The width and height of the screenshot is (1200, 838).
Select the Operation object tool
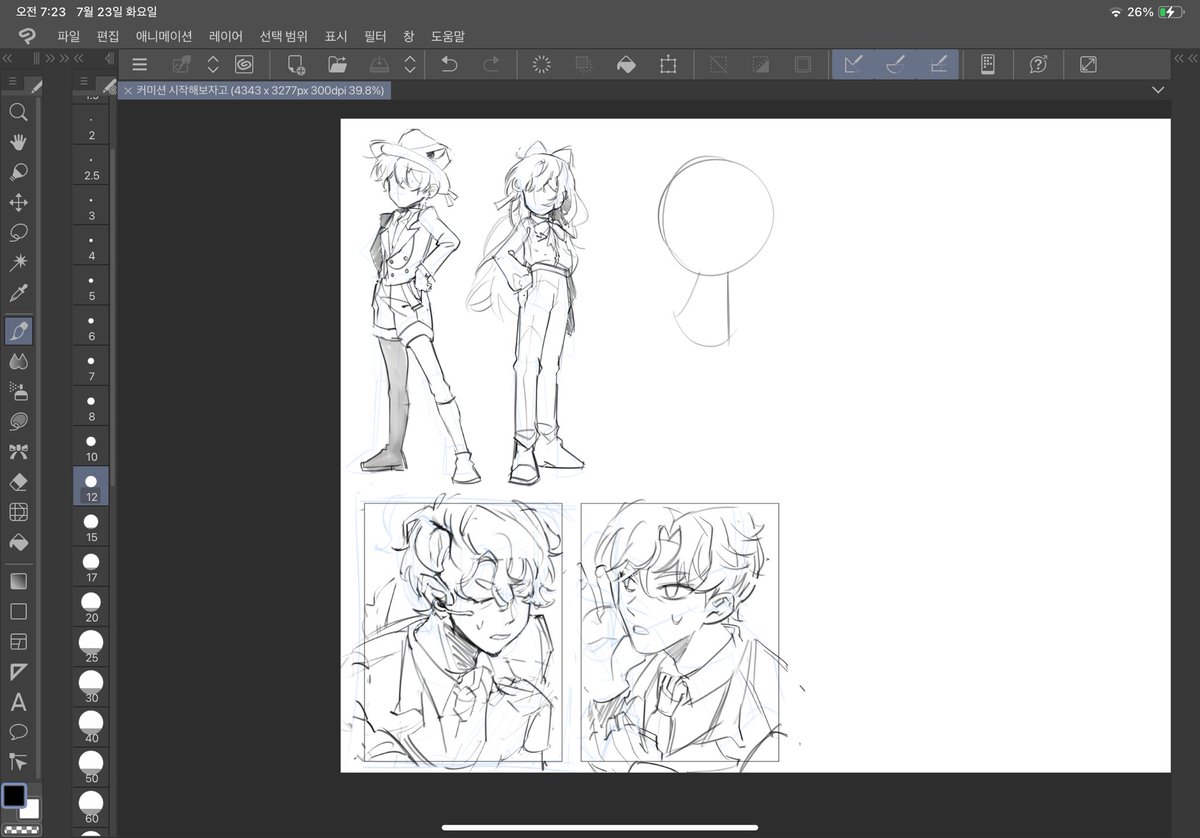point(18,172)
